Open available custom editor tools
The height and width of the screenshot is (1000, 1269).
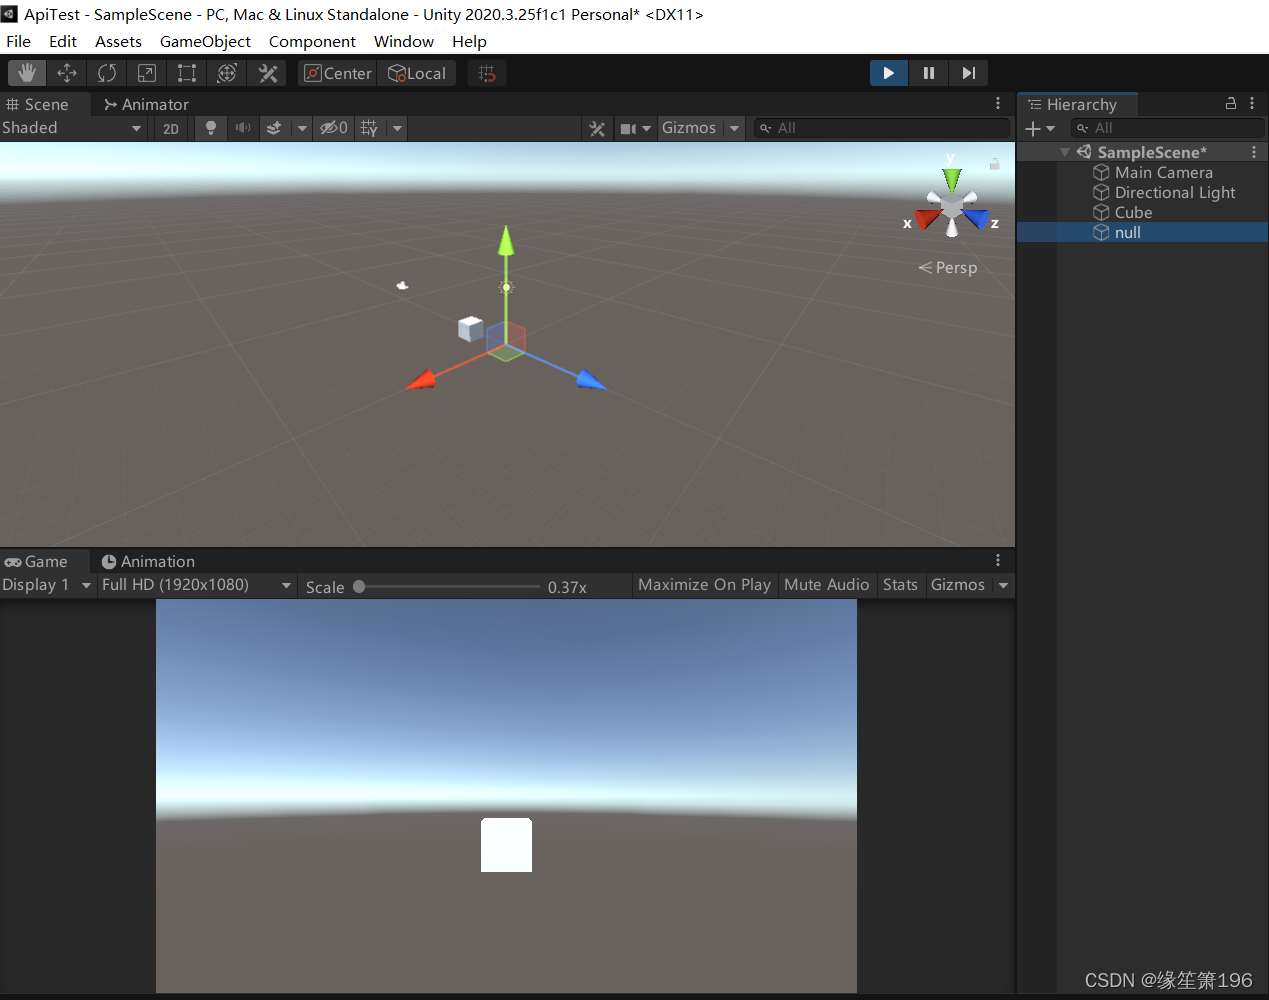point(266,72)
